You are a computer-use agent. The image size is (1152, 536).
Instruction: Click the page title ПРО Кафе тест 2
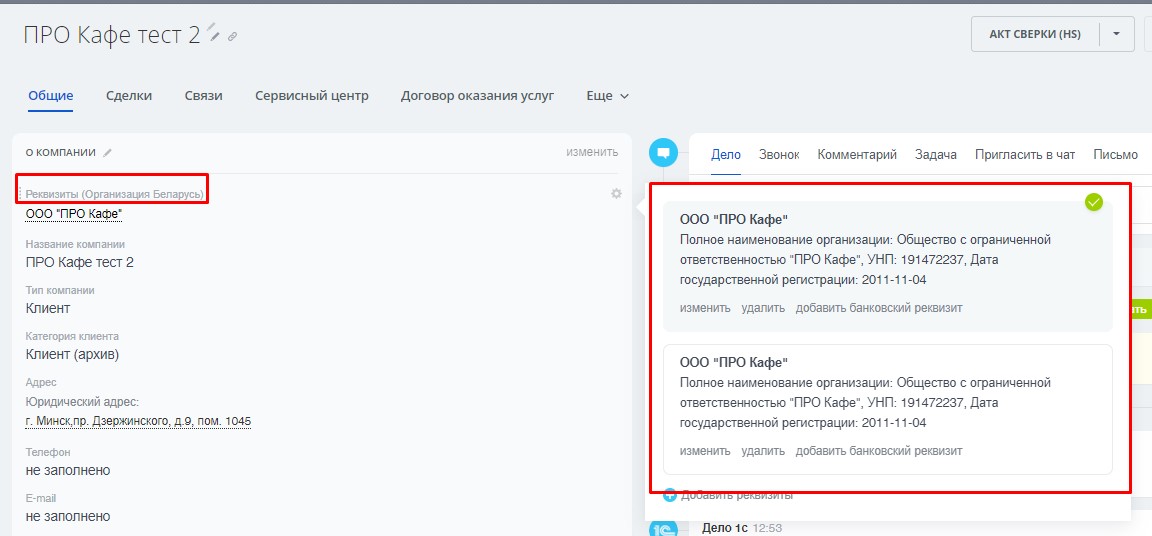tap(112, 35)
